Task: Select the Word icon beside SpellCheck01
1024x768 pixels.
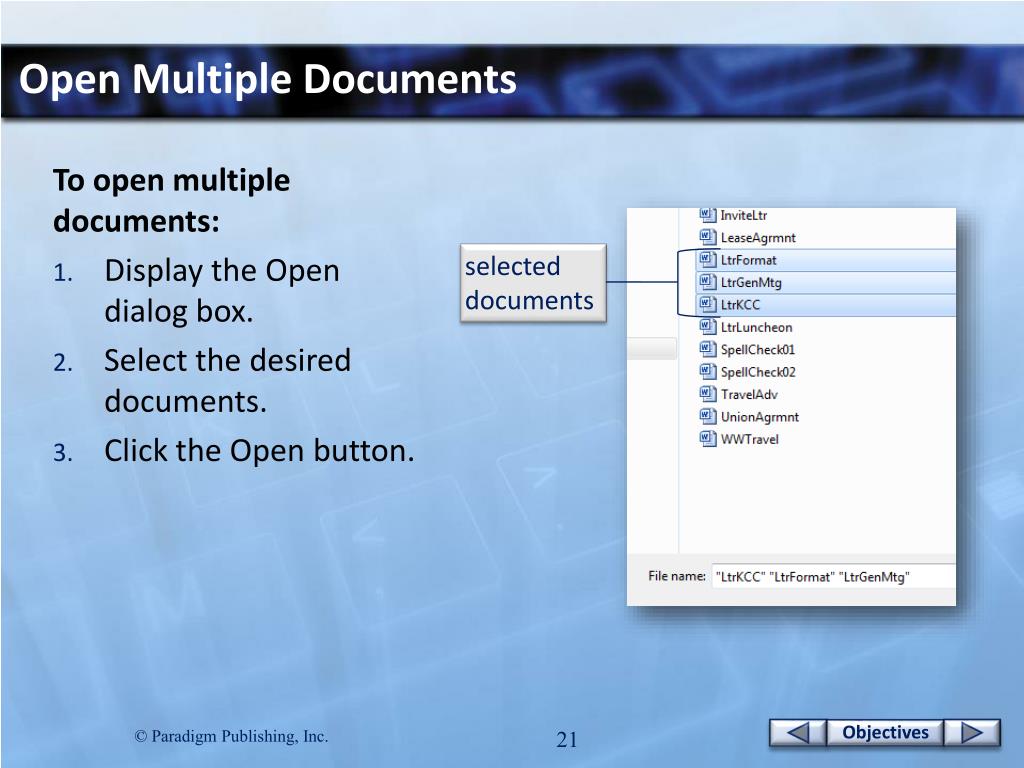Action: [x=707, y=349]
